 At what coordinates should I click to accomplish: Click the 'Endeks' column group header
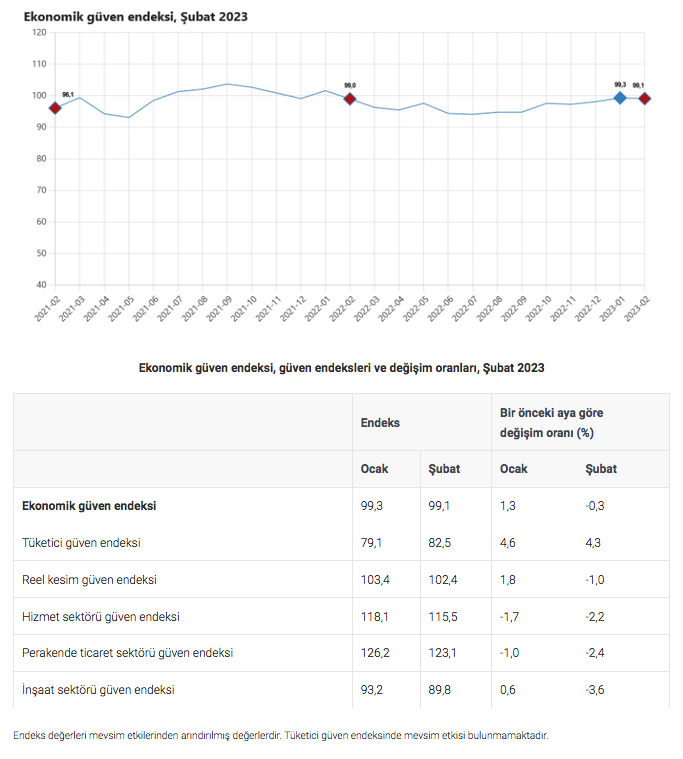(380, 423)
